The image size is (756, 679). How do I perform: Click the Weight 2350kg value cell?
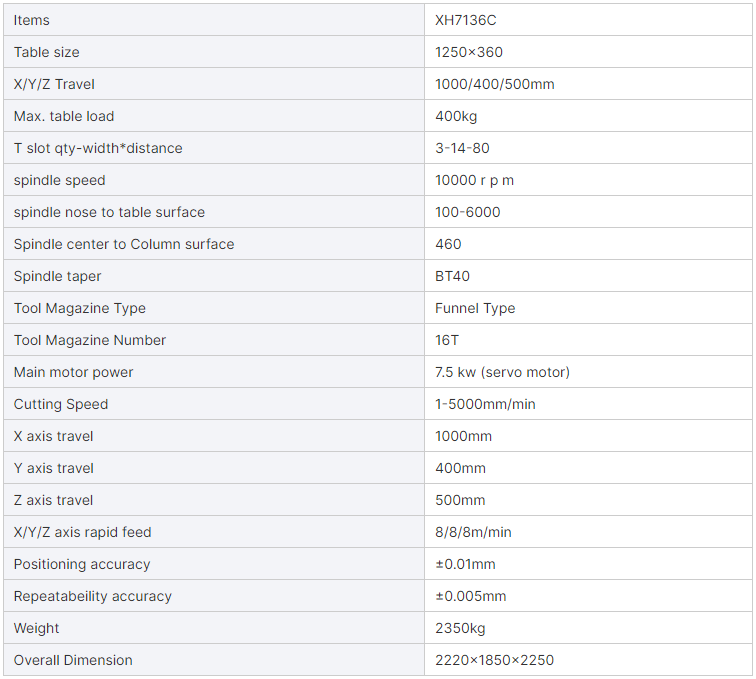click(x=588, y=628)
